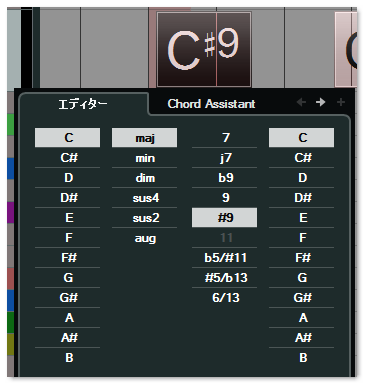Select root note A# in first column

tap(67, 338)
